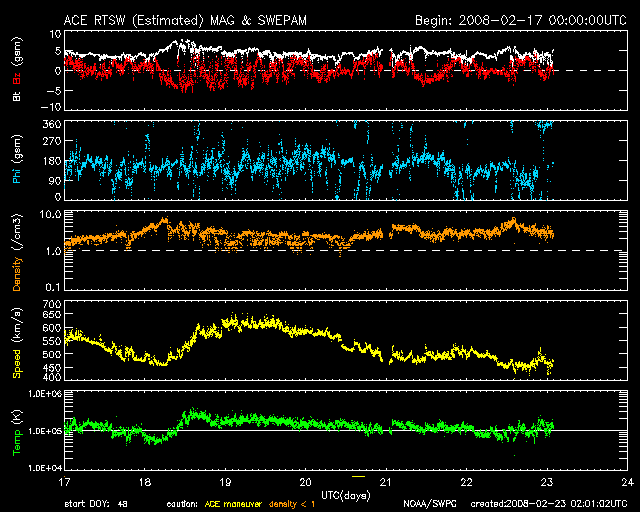The image size is (640, 512).
Task: Click the x-axis day tick label '18'
Action: (144, 483)
